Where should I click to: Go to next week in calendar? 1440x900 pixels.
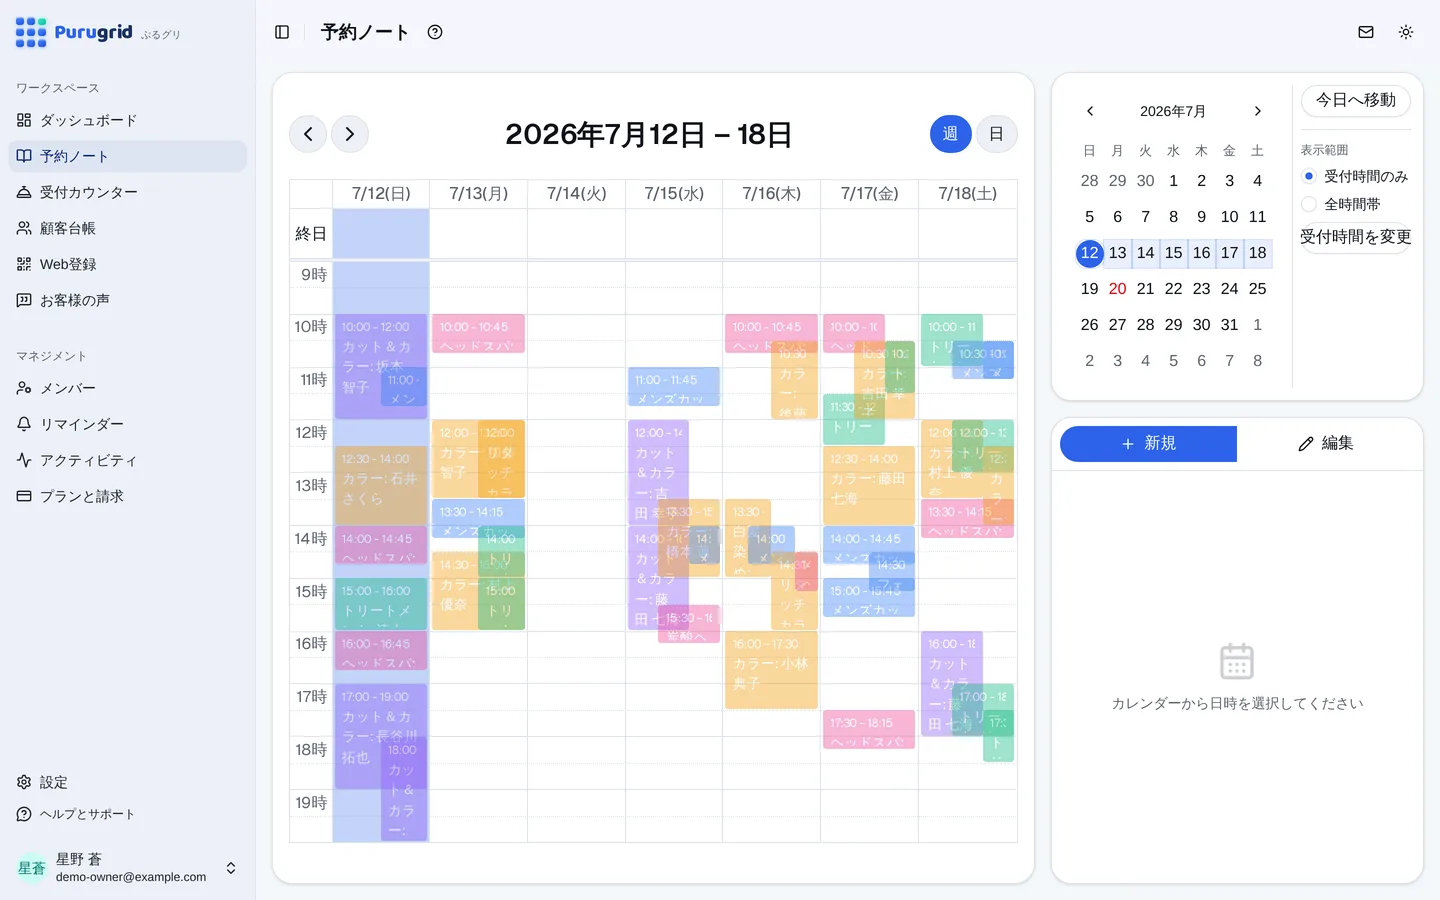coord(349,134)
